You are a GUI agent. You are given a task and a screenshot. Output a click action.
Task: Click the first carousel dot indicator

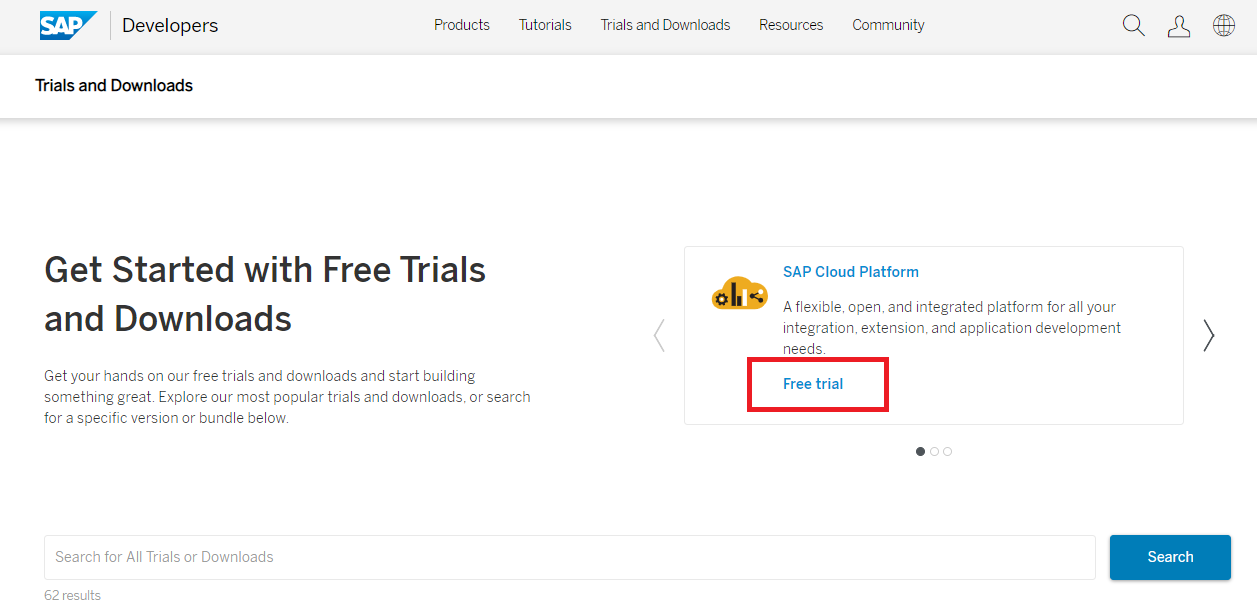tap(920, 451)
